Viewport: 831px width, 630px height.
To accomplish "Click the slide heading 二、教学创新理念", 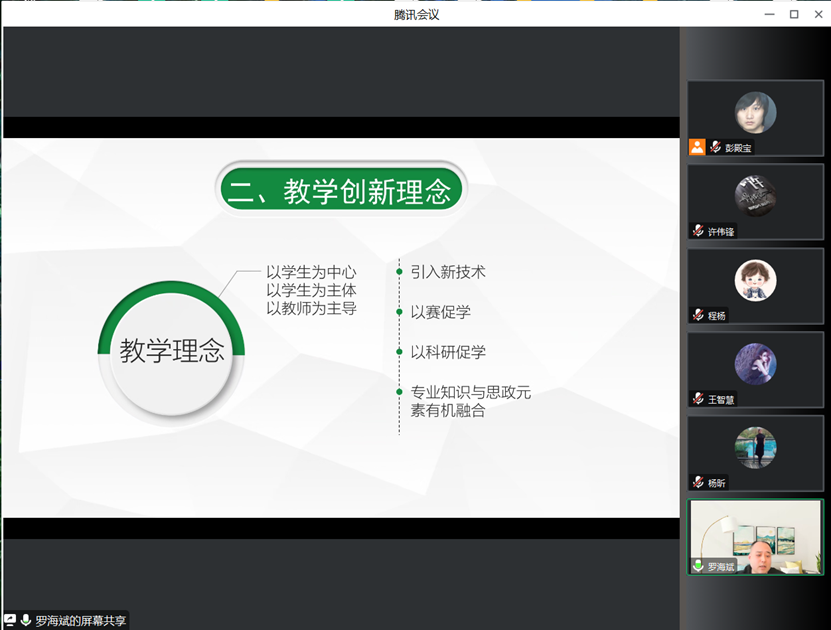I will [x=341, y=190].
